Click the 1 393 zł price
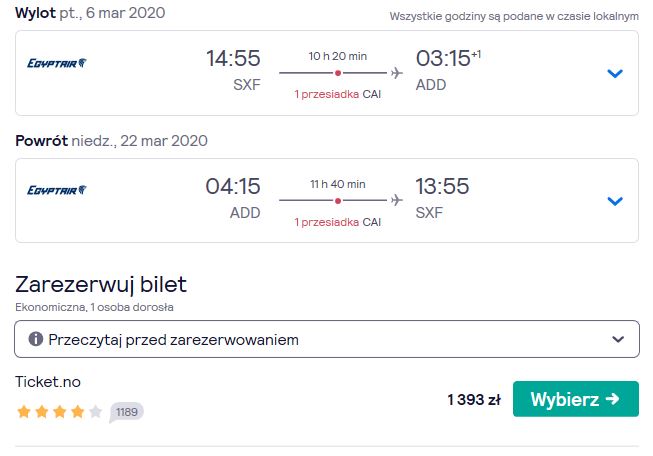 (474, 400)
